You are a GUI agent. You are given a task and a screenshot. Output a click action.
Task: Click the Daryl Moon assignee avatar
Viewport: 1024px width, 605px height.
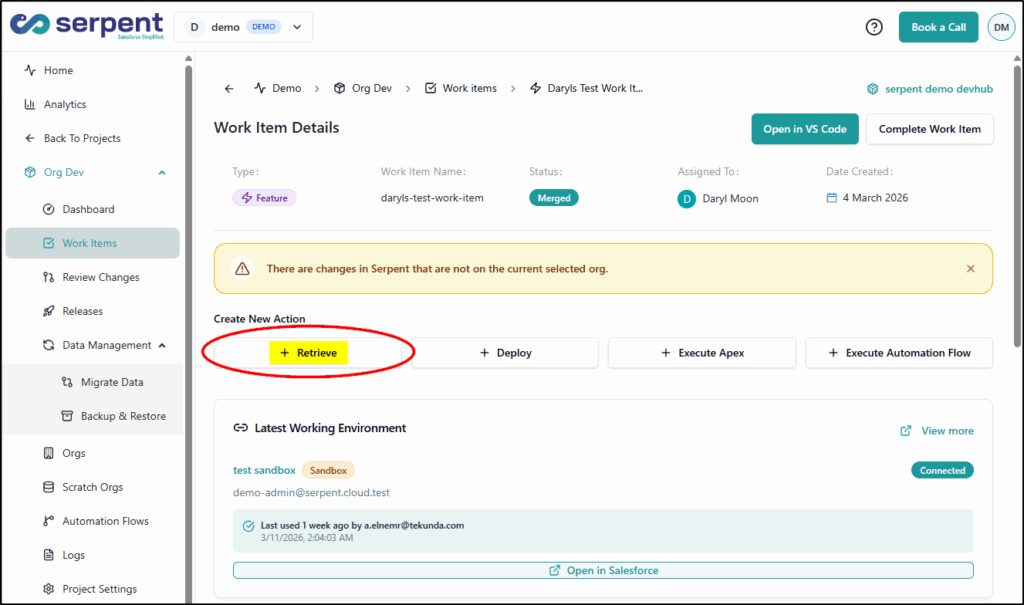click(x=687, y=199)
